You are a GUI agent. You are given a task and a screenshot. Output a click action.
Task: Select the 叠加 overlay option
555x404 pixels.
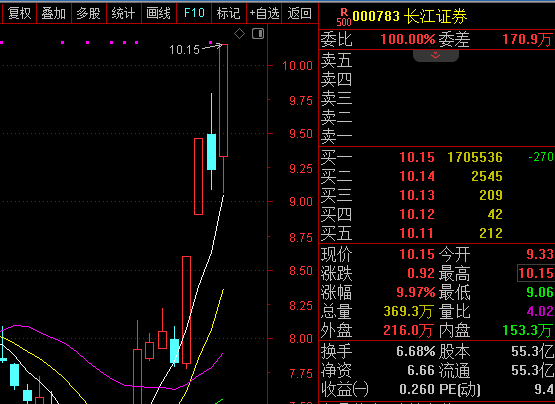(x=54, y=13)
